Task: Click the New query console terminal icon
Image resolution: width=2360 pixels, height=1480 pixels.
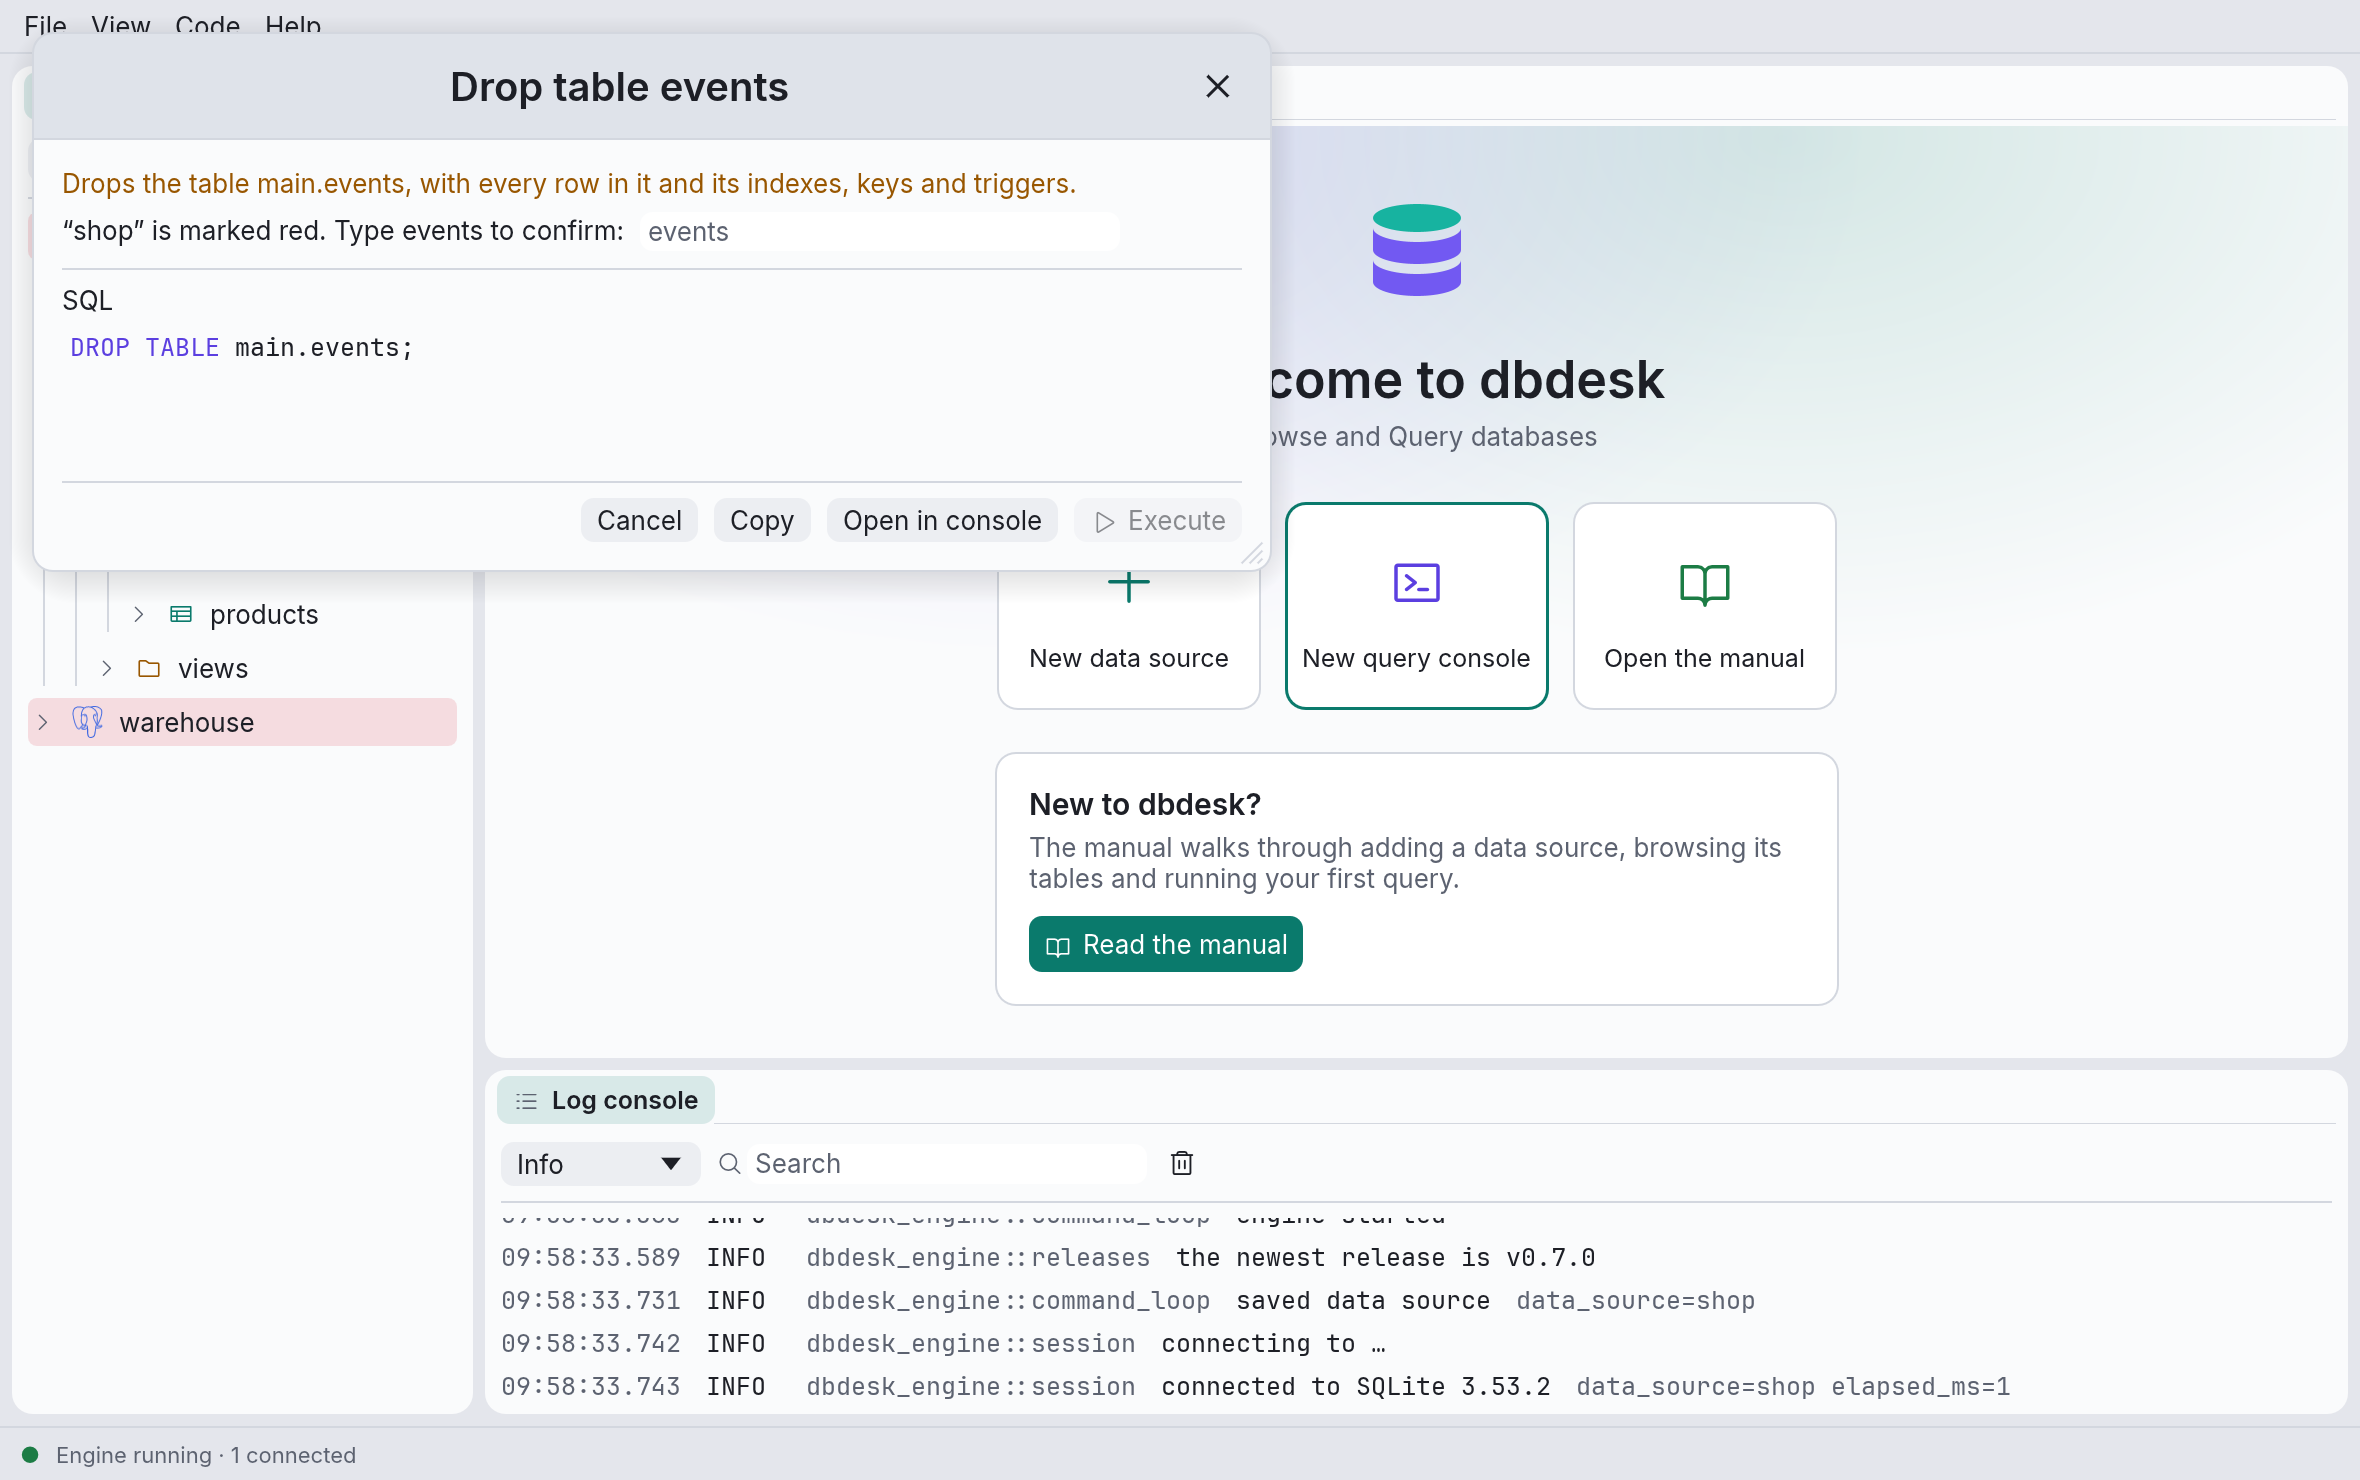Action: 1416,583
